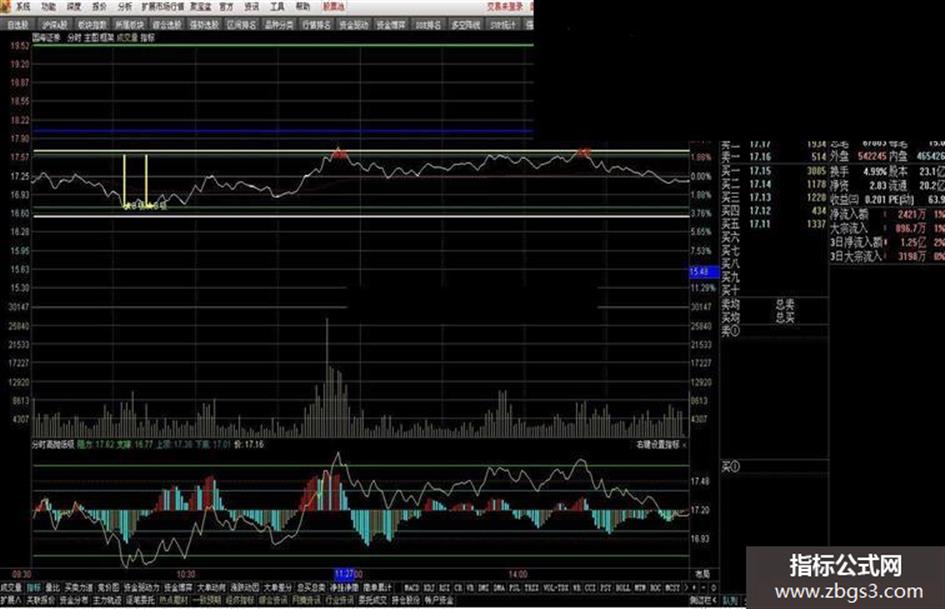Open the 系统 menu

pos(24,7)
